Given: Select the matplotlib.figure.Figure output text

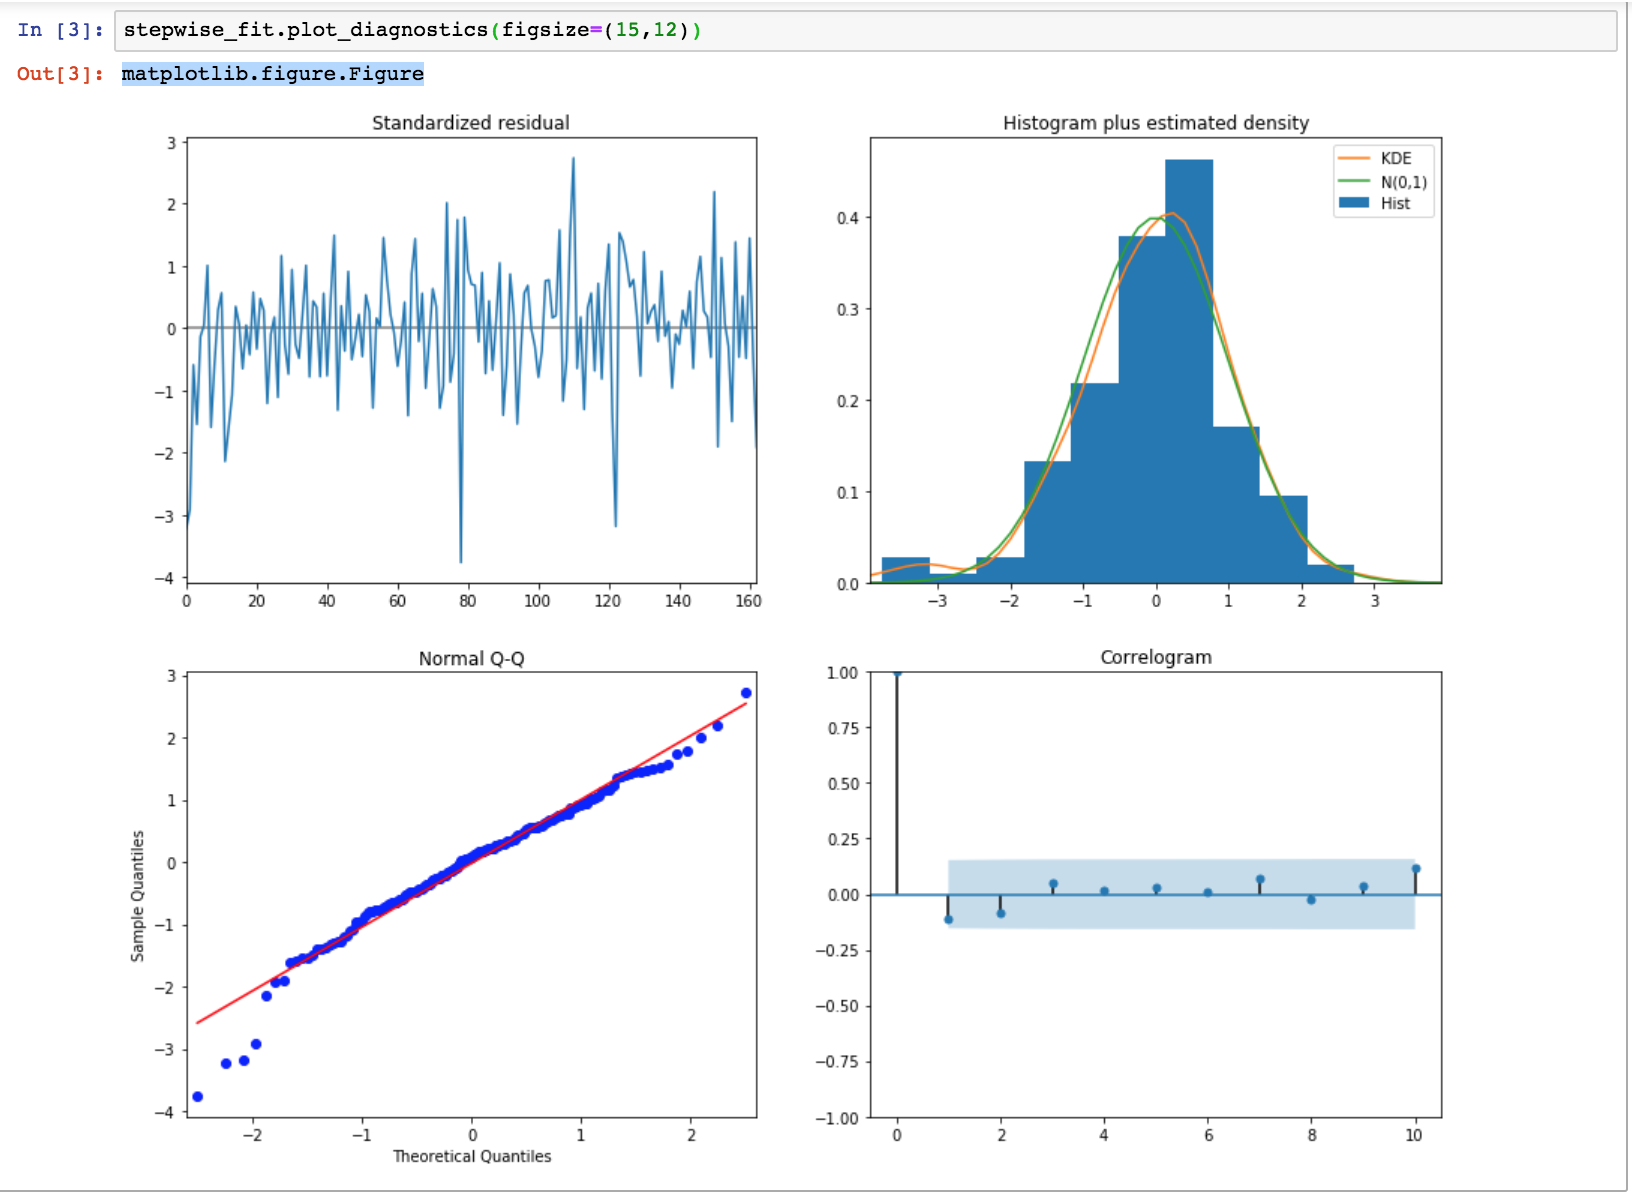Looking at the screenshot, I should pyautogui.click(x=272, y=73).
